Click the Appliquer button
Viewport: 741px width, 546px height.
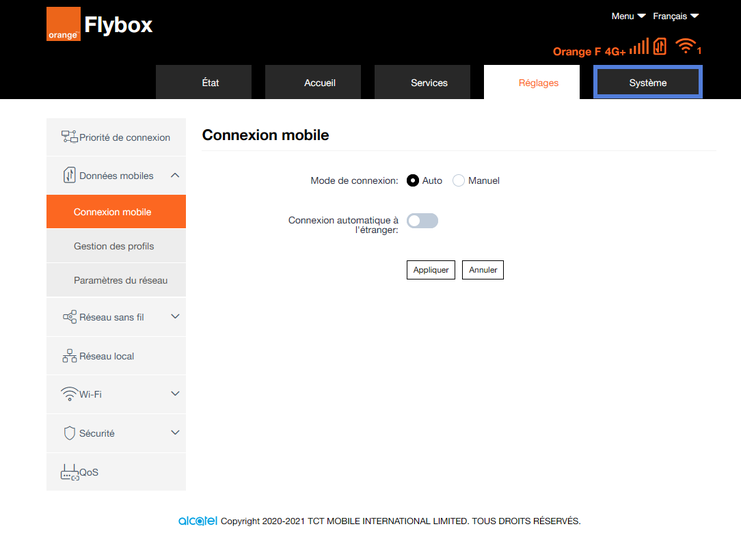(431, 270)
